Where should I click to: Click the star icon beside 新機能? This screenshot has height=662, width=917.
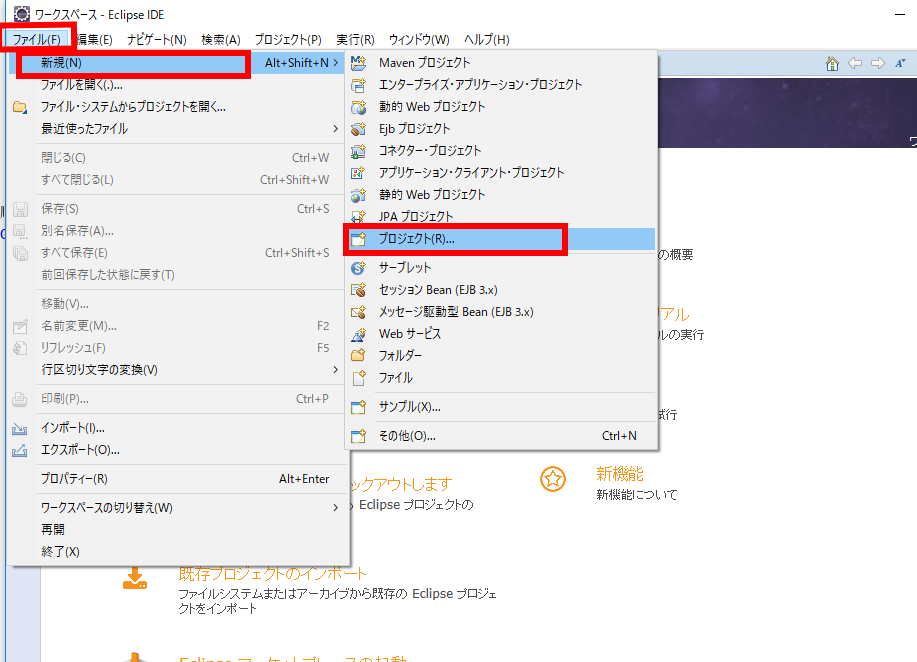(553, 479)
